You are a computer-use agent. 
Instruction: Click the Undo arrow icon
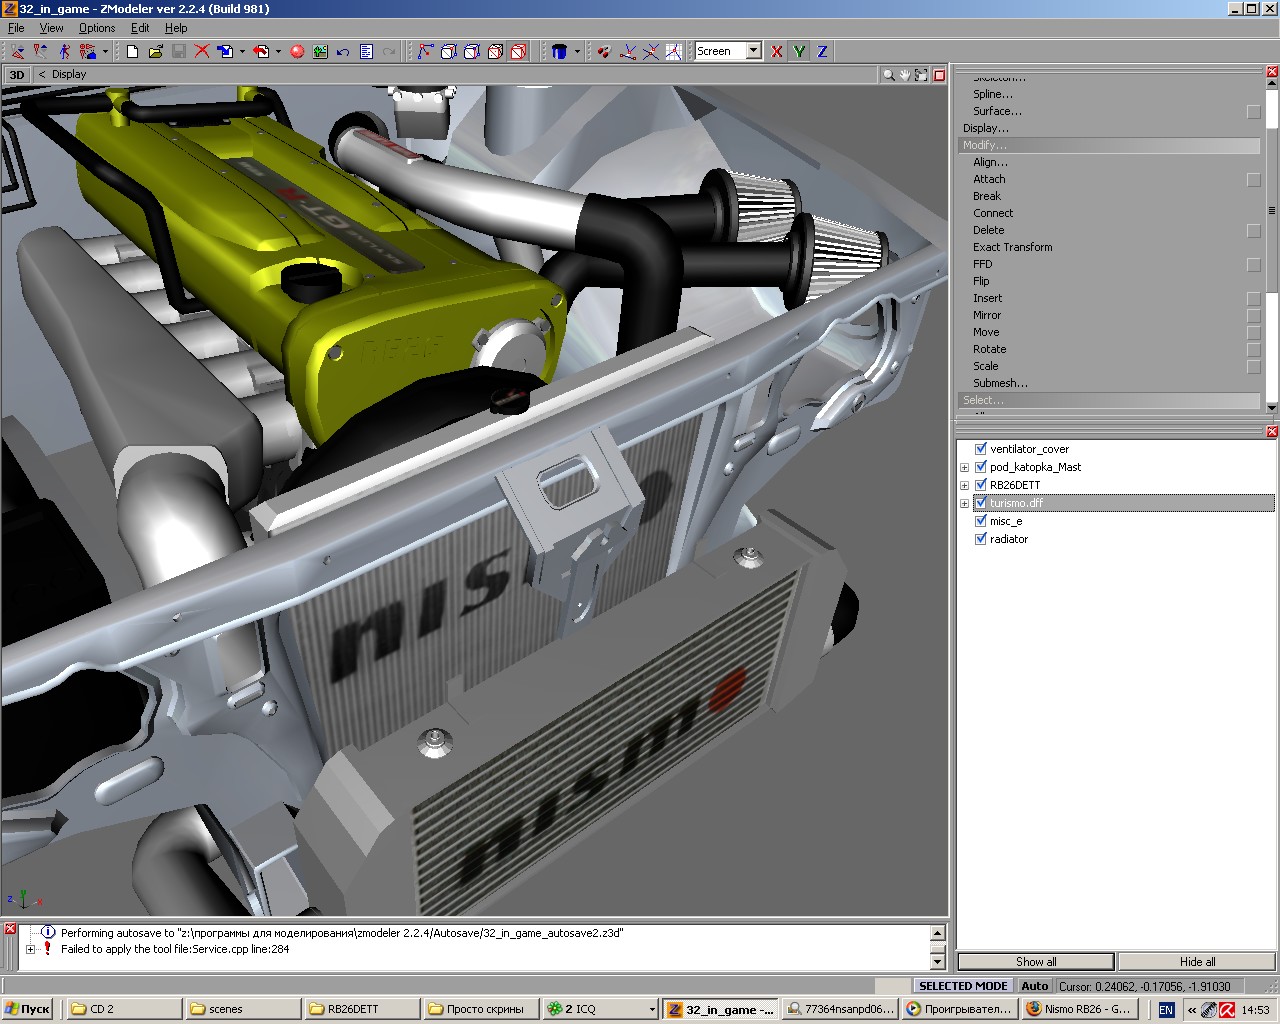point(343,51)
